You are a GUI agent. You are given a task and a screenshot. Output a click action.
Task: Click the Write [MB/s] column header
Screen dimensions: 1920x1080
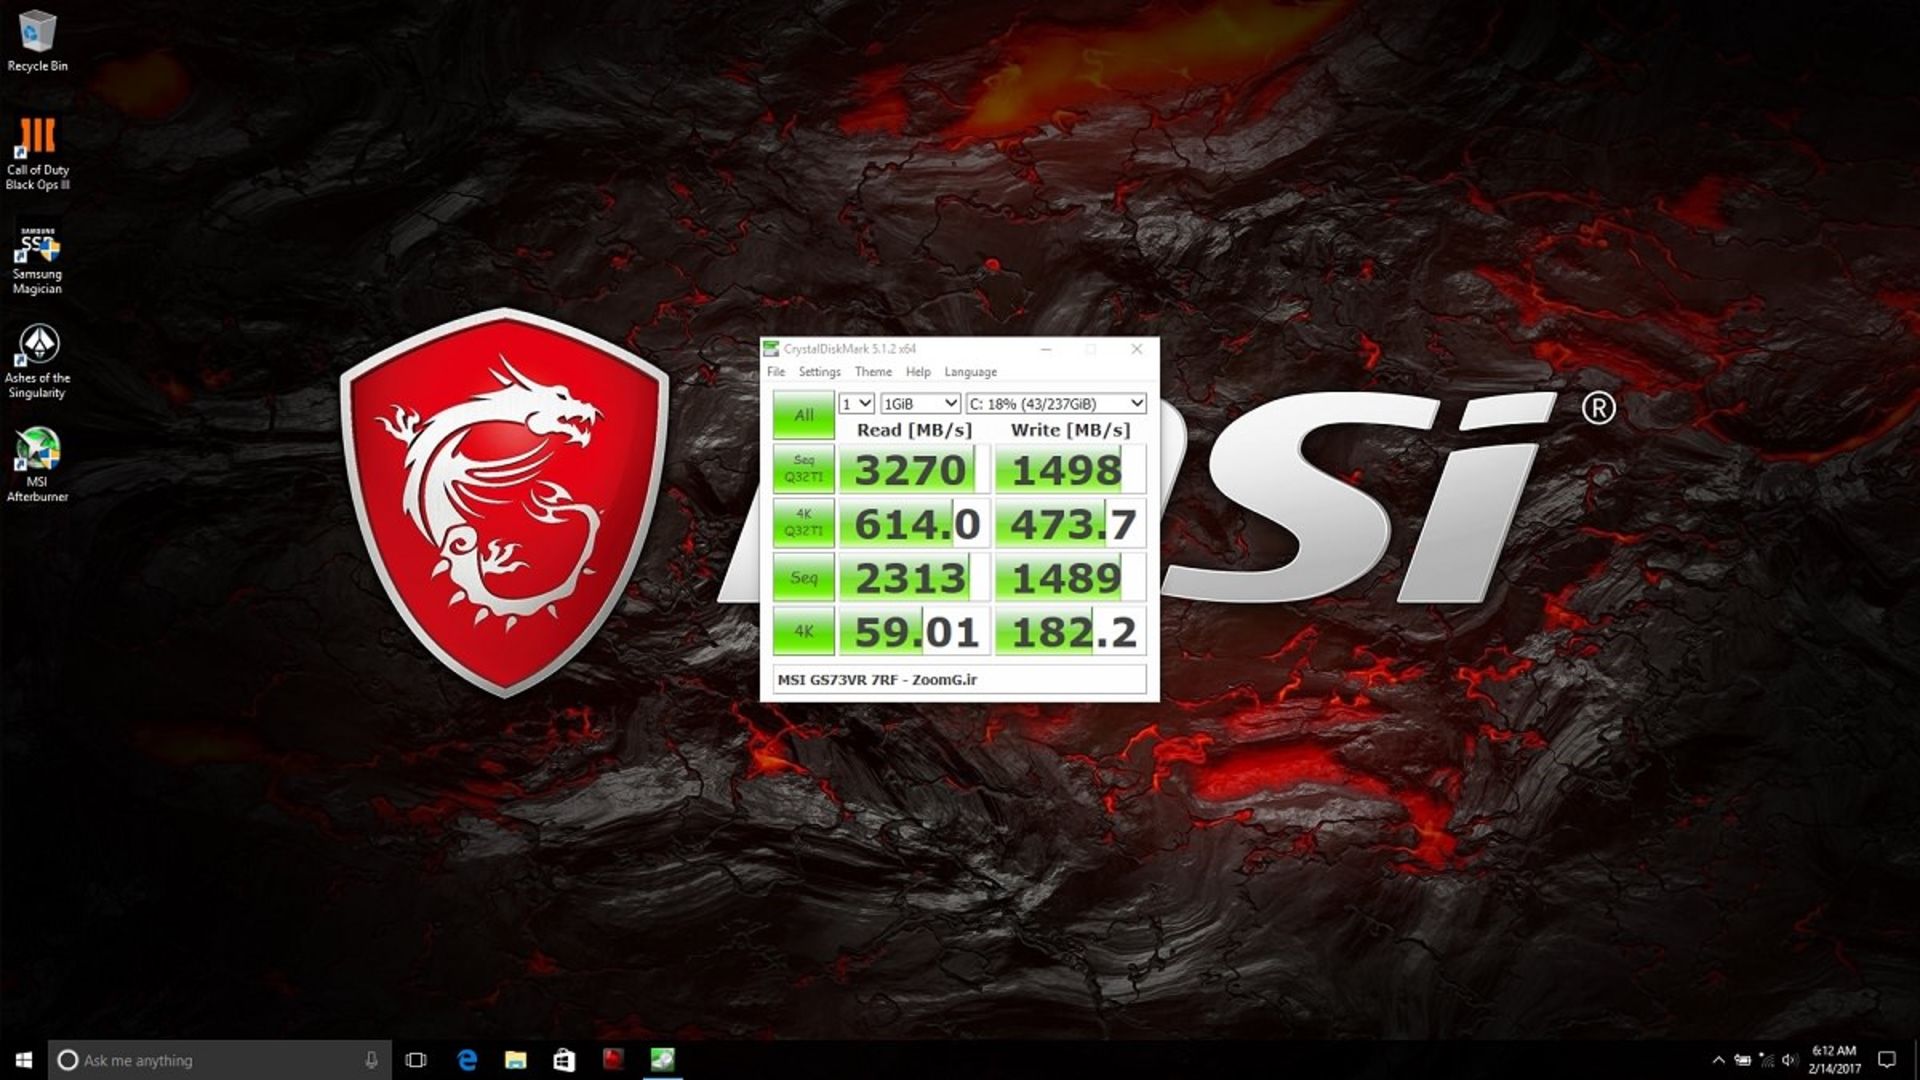tap(1070, 430)
